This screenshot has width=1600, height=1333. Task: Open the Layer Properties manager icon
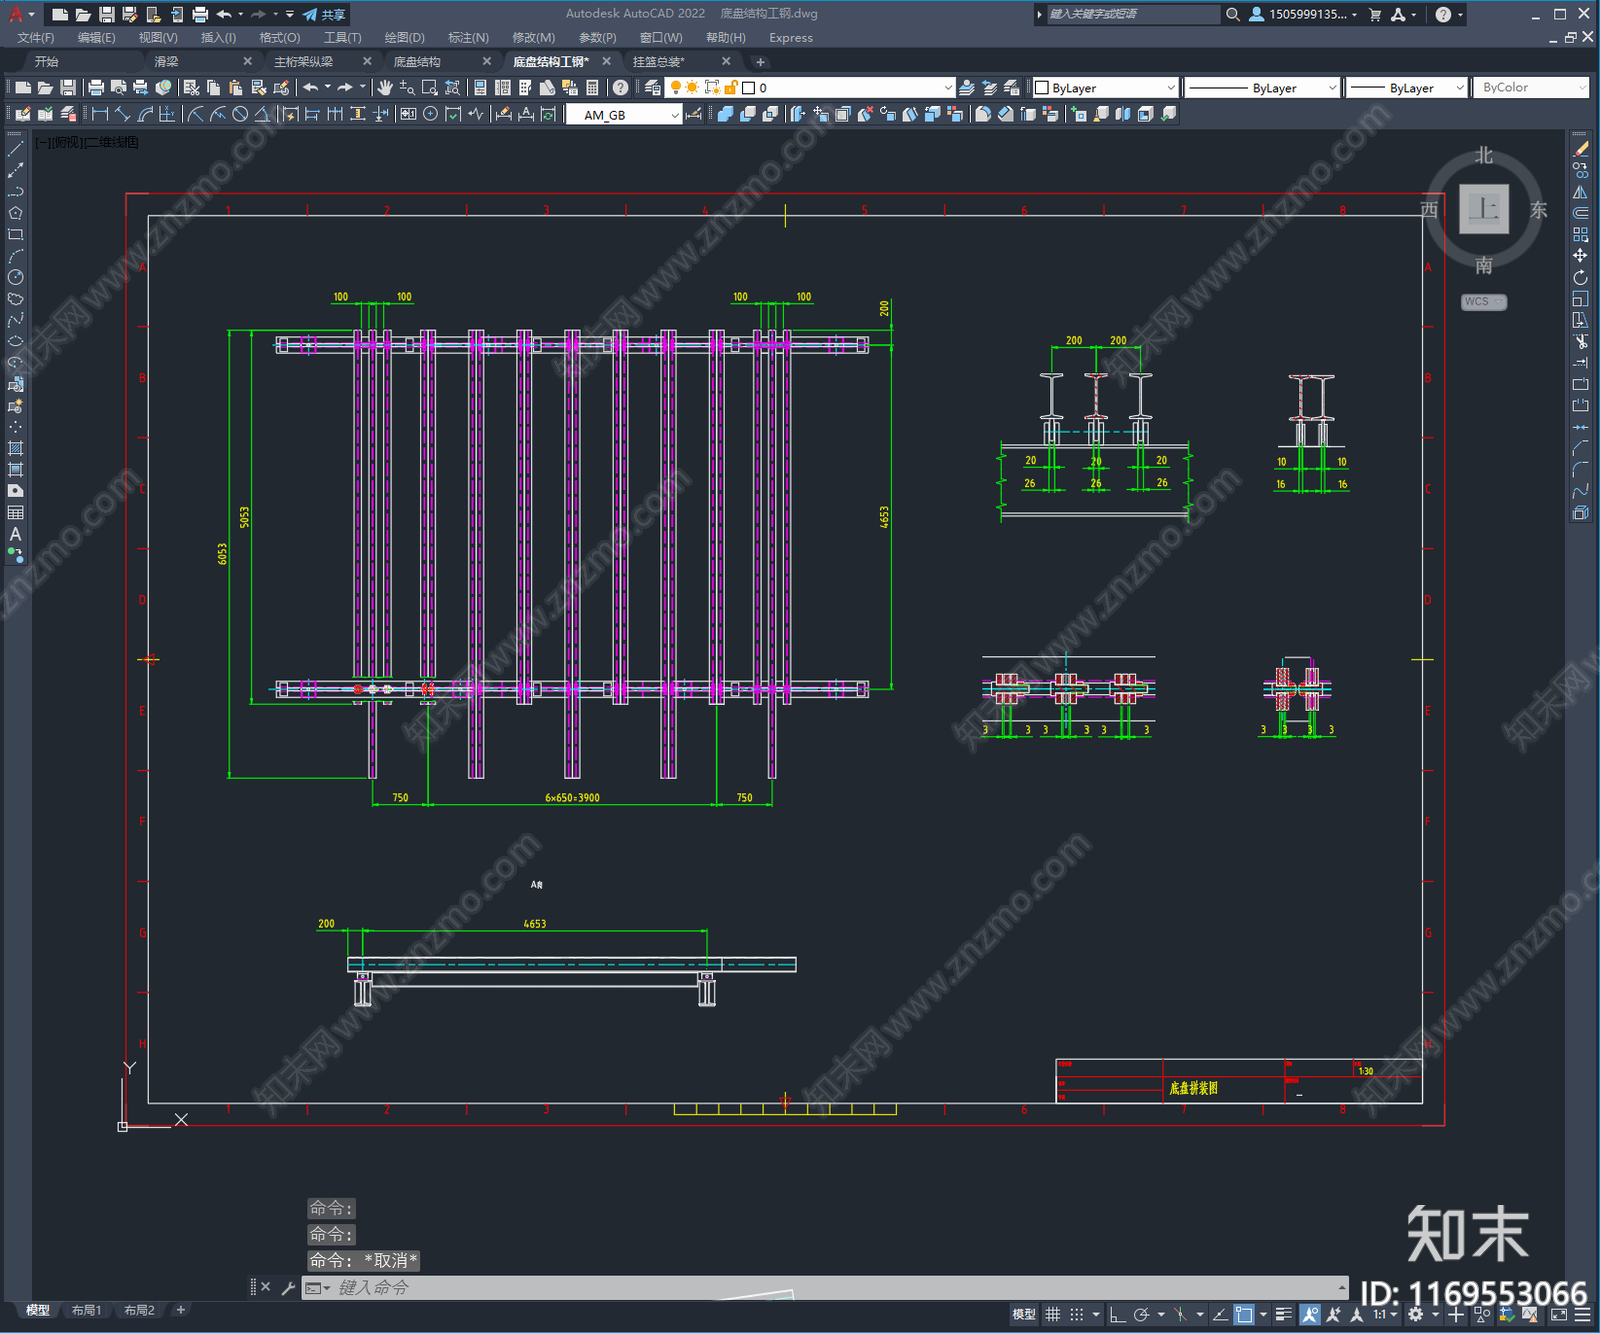[x=652, y=88]
